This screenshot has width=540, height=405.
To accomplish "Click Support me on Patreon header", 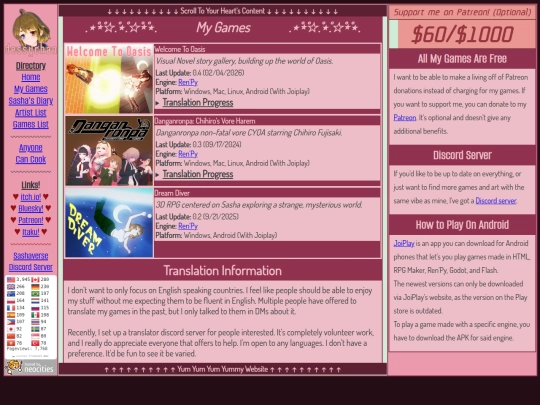I will click(462, 12).
